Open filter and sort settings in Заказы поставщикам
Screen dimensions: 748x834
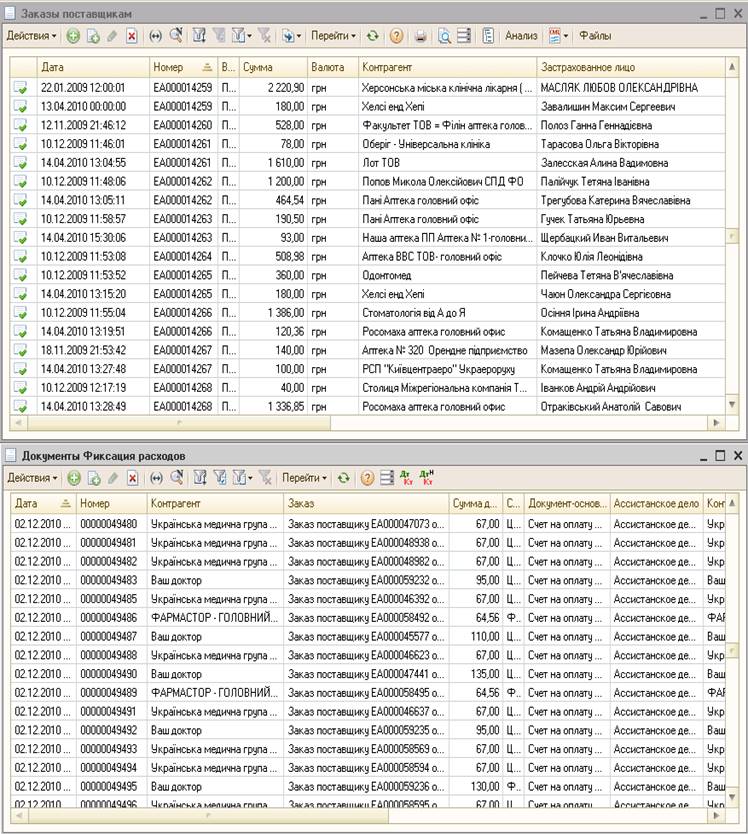[199, 36]
